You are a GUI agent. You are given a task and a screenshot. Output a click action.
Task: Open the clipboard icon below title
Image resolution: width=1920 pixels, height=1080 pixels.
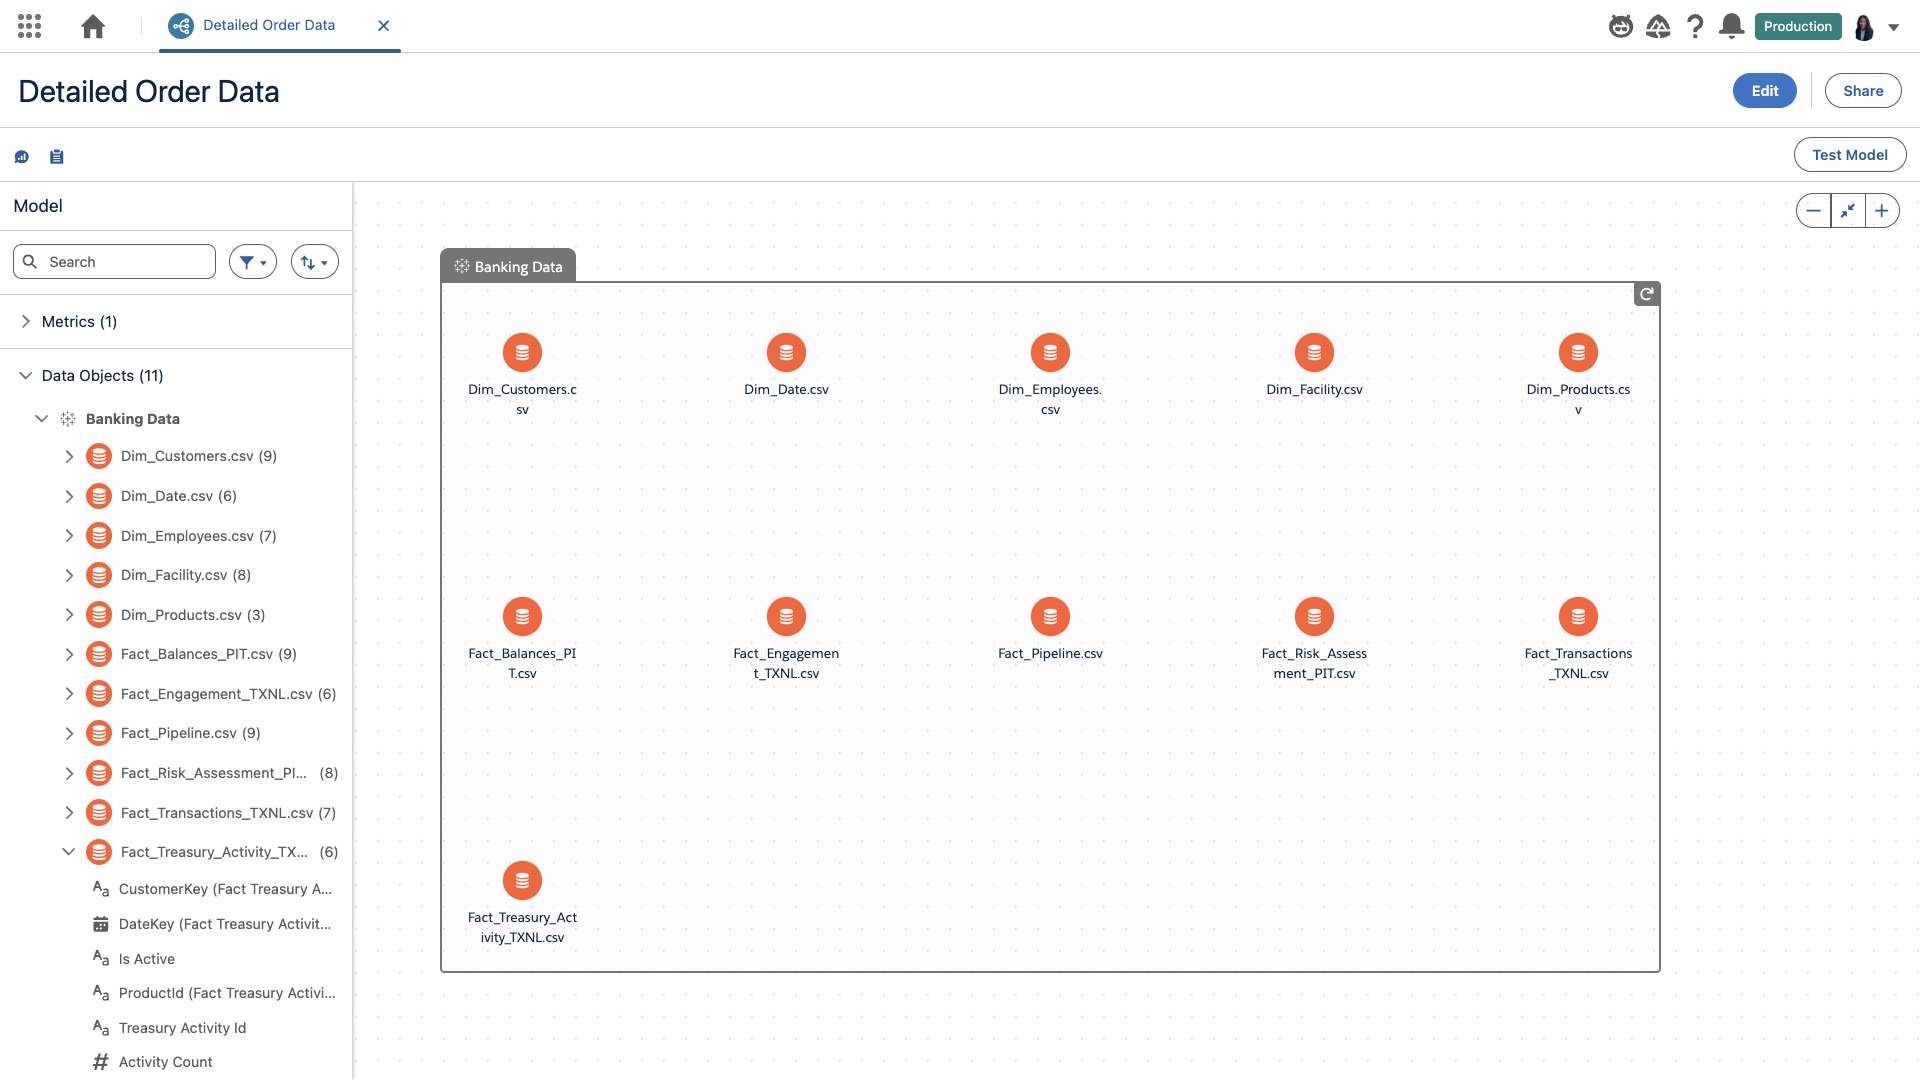click(57, 157)
